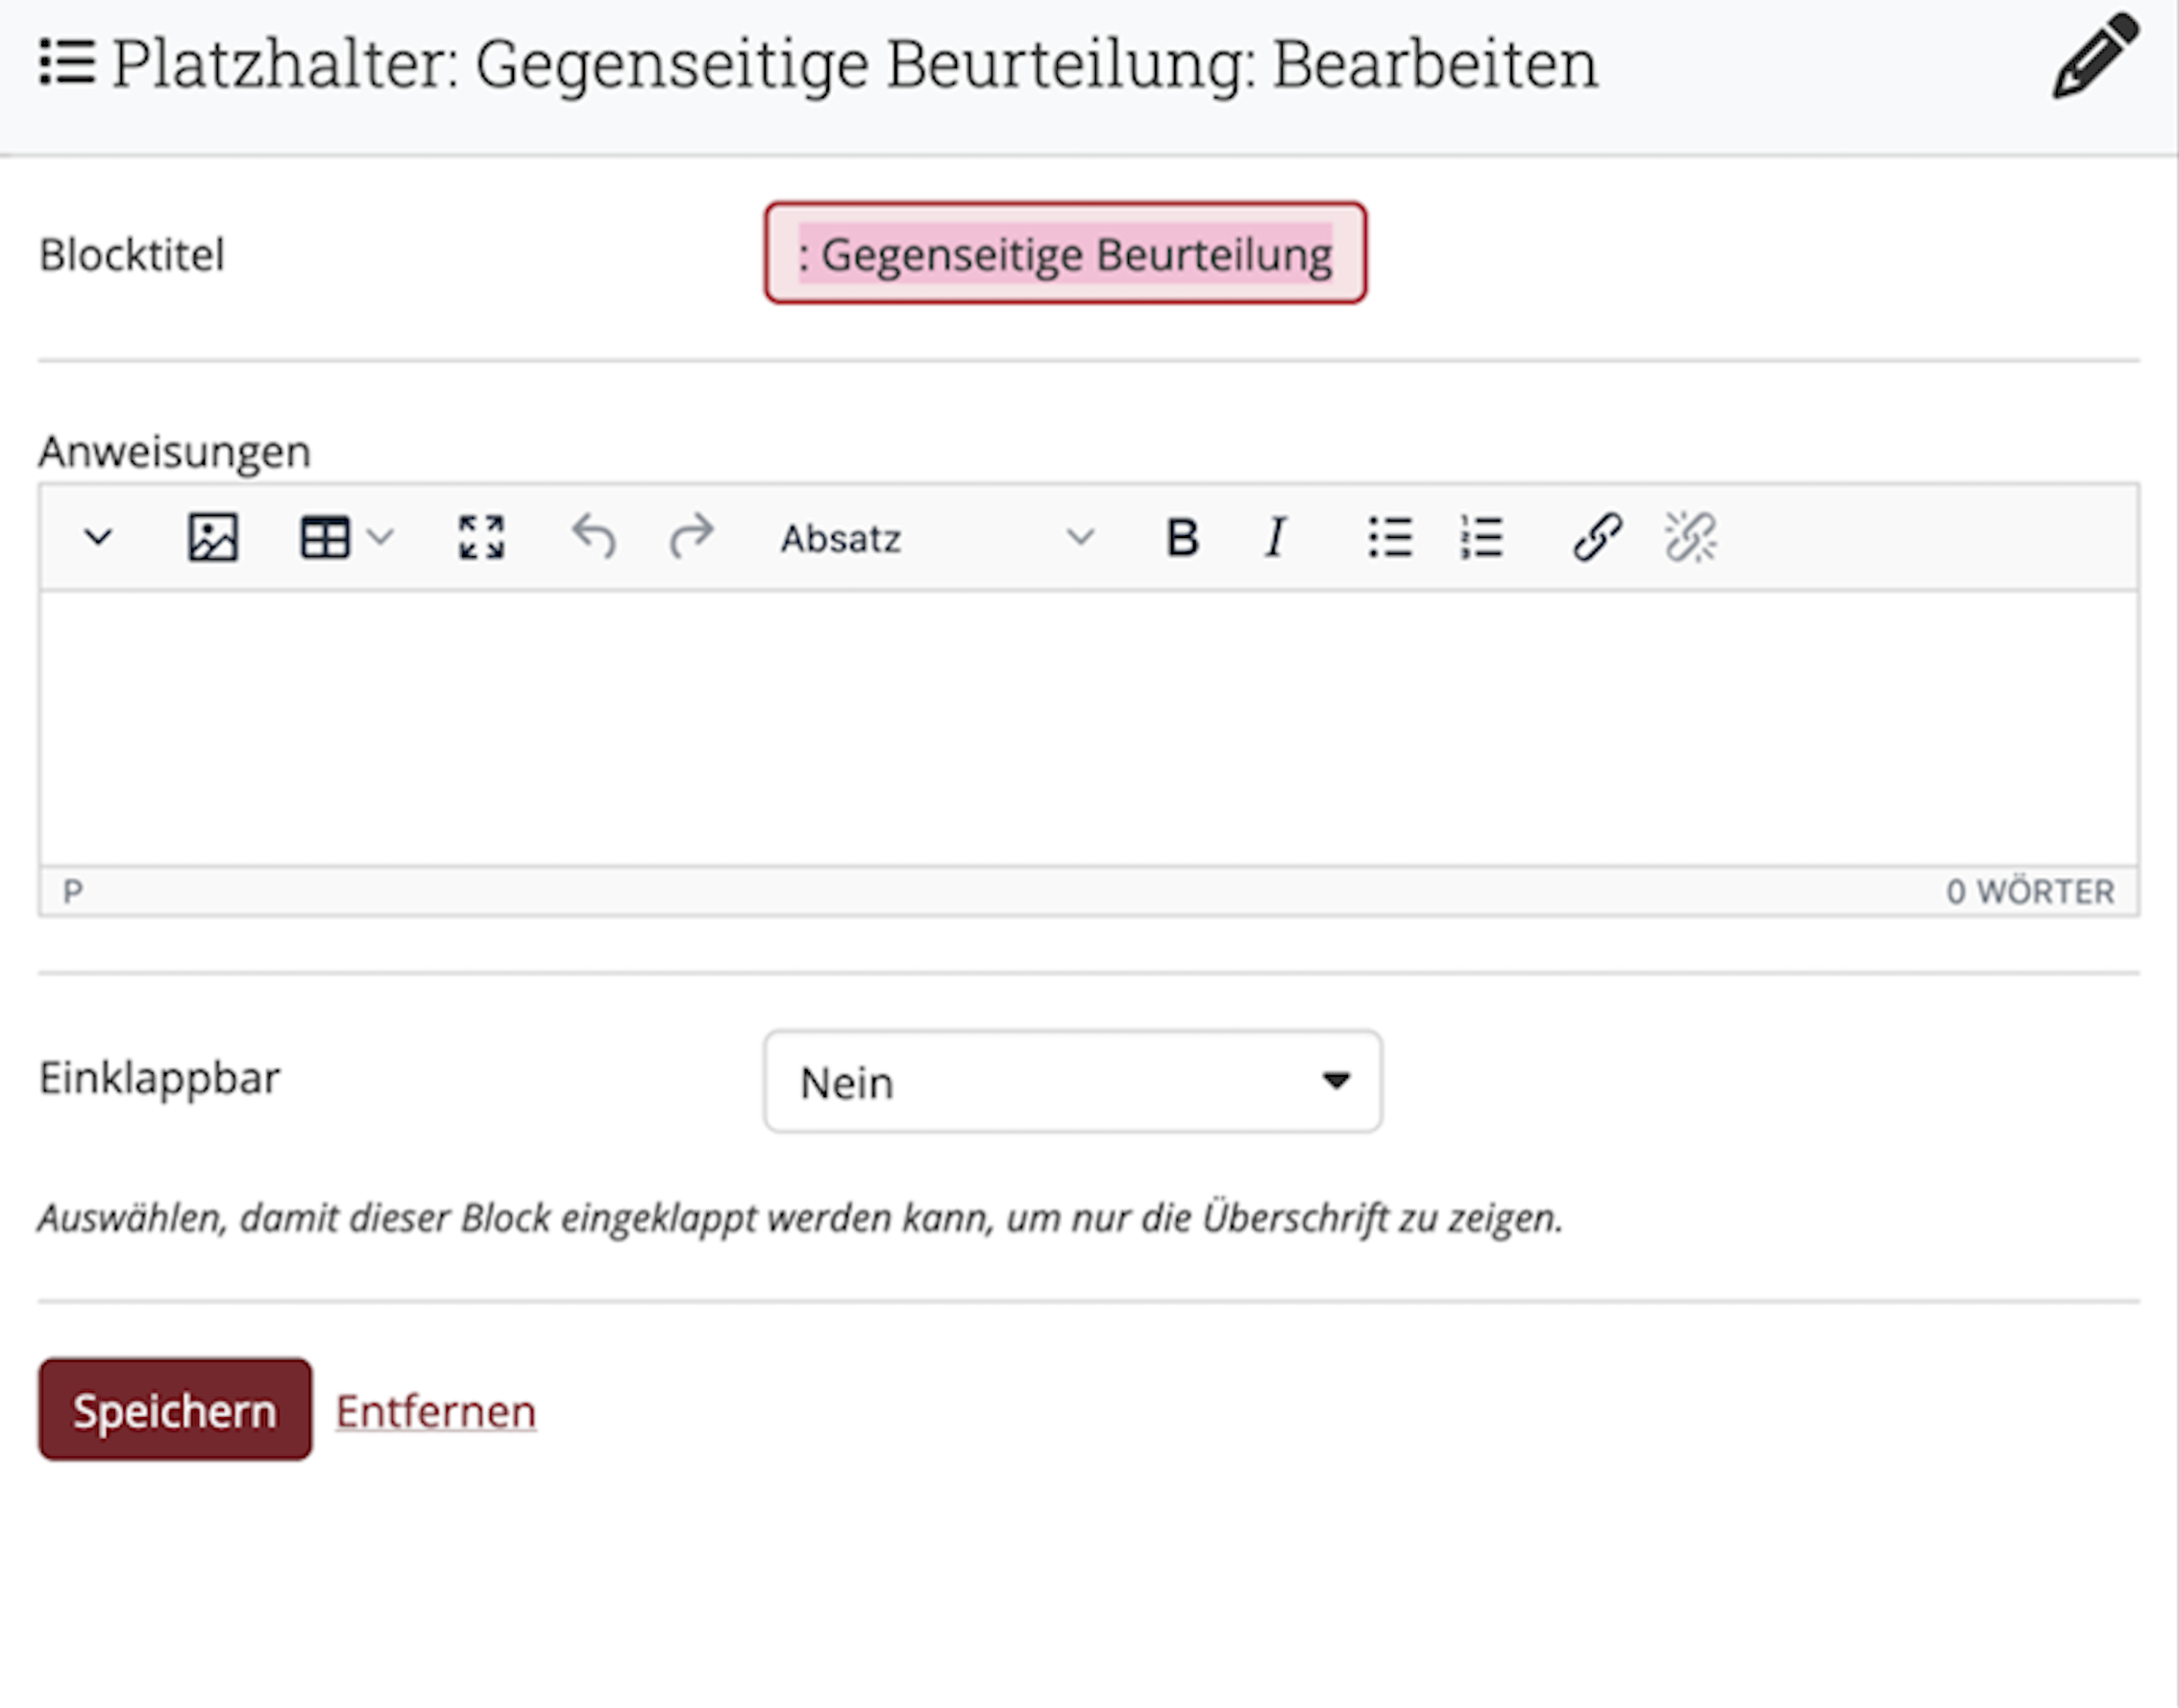
Task: Toggle fullscreen editor mode
Action: [481, 538]
